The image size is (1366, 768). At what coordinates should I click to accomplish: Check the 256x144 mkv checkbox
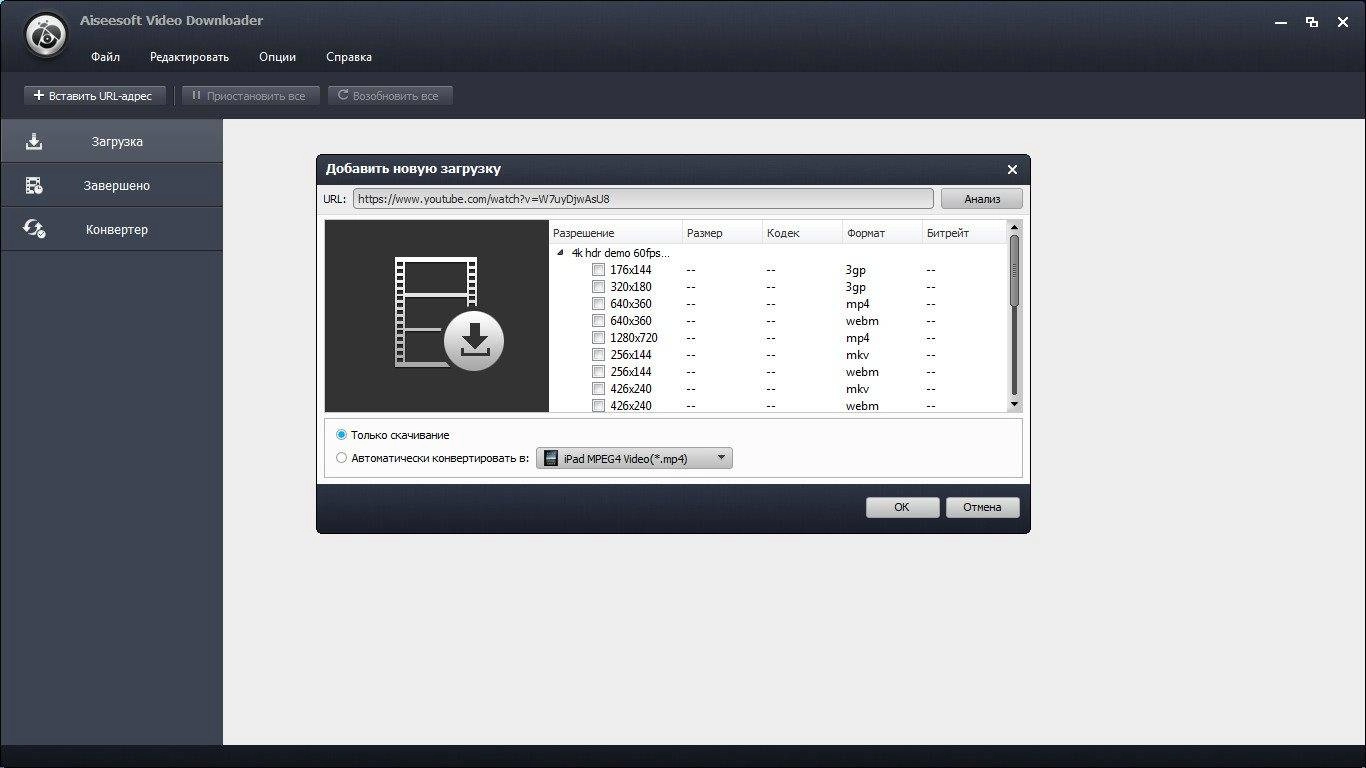(598, 355)
